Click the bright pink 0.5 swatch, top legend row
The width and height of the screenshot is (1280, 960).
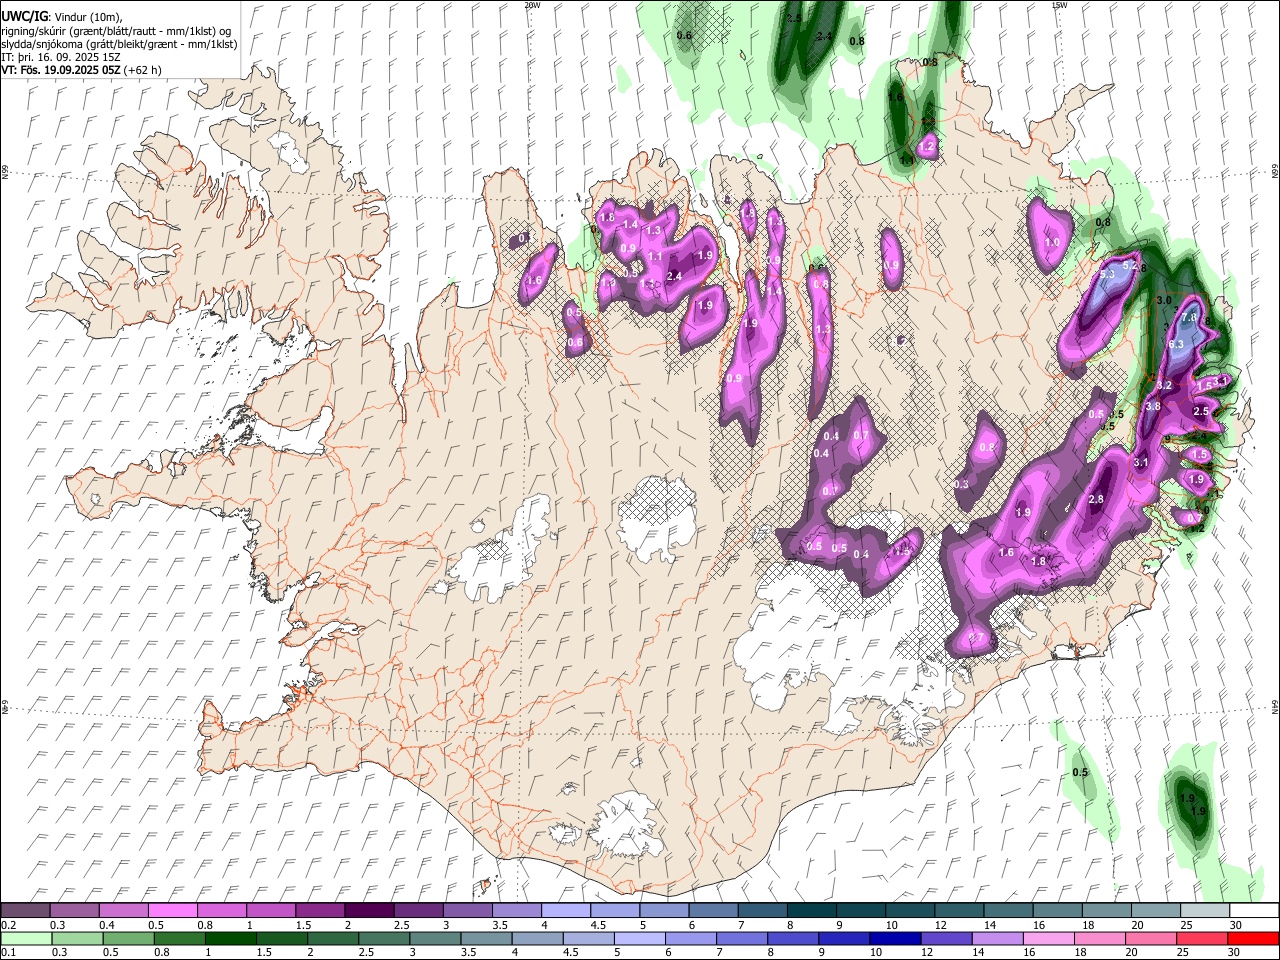pos(172,911)
